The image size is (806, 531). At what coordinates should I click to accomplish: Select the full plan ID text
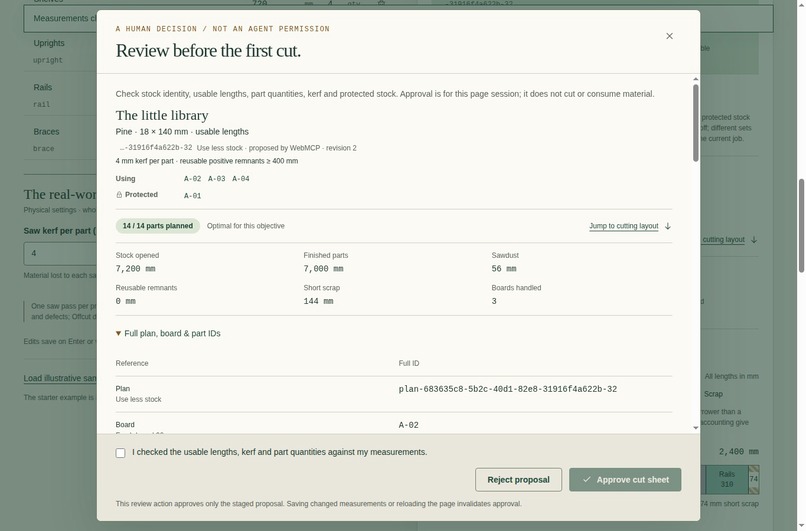pyautogui.click(x=507, y=389)
